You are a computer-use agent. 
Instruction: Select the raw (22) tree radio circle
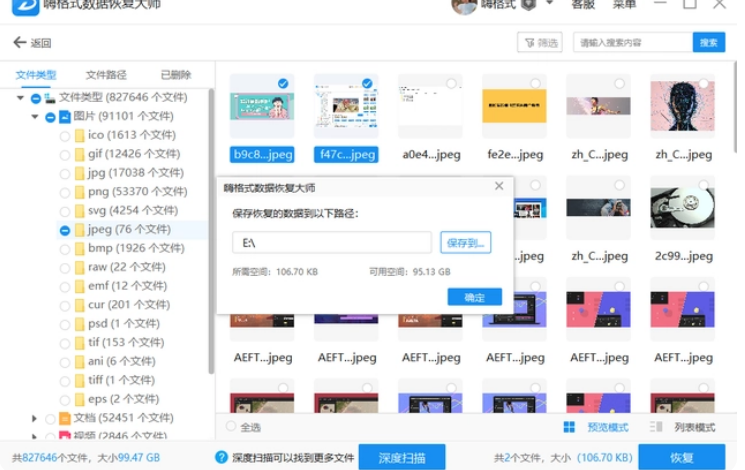pos(65,268)
